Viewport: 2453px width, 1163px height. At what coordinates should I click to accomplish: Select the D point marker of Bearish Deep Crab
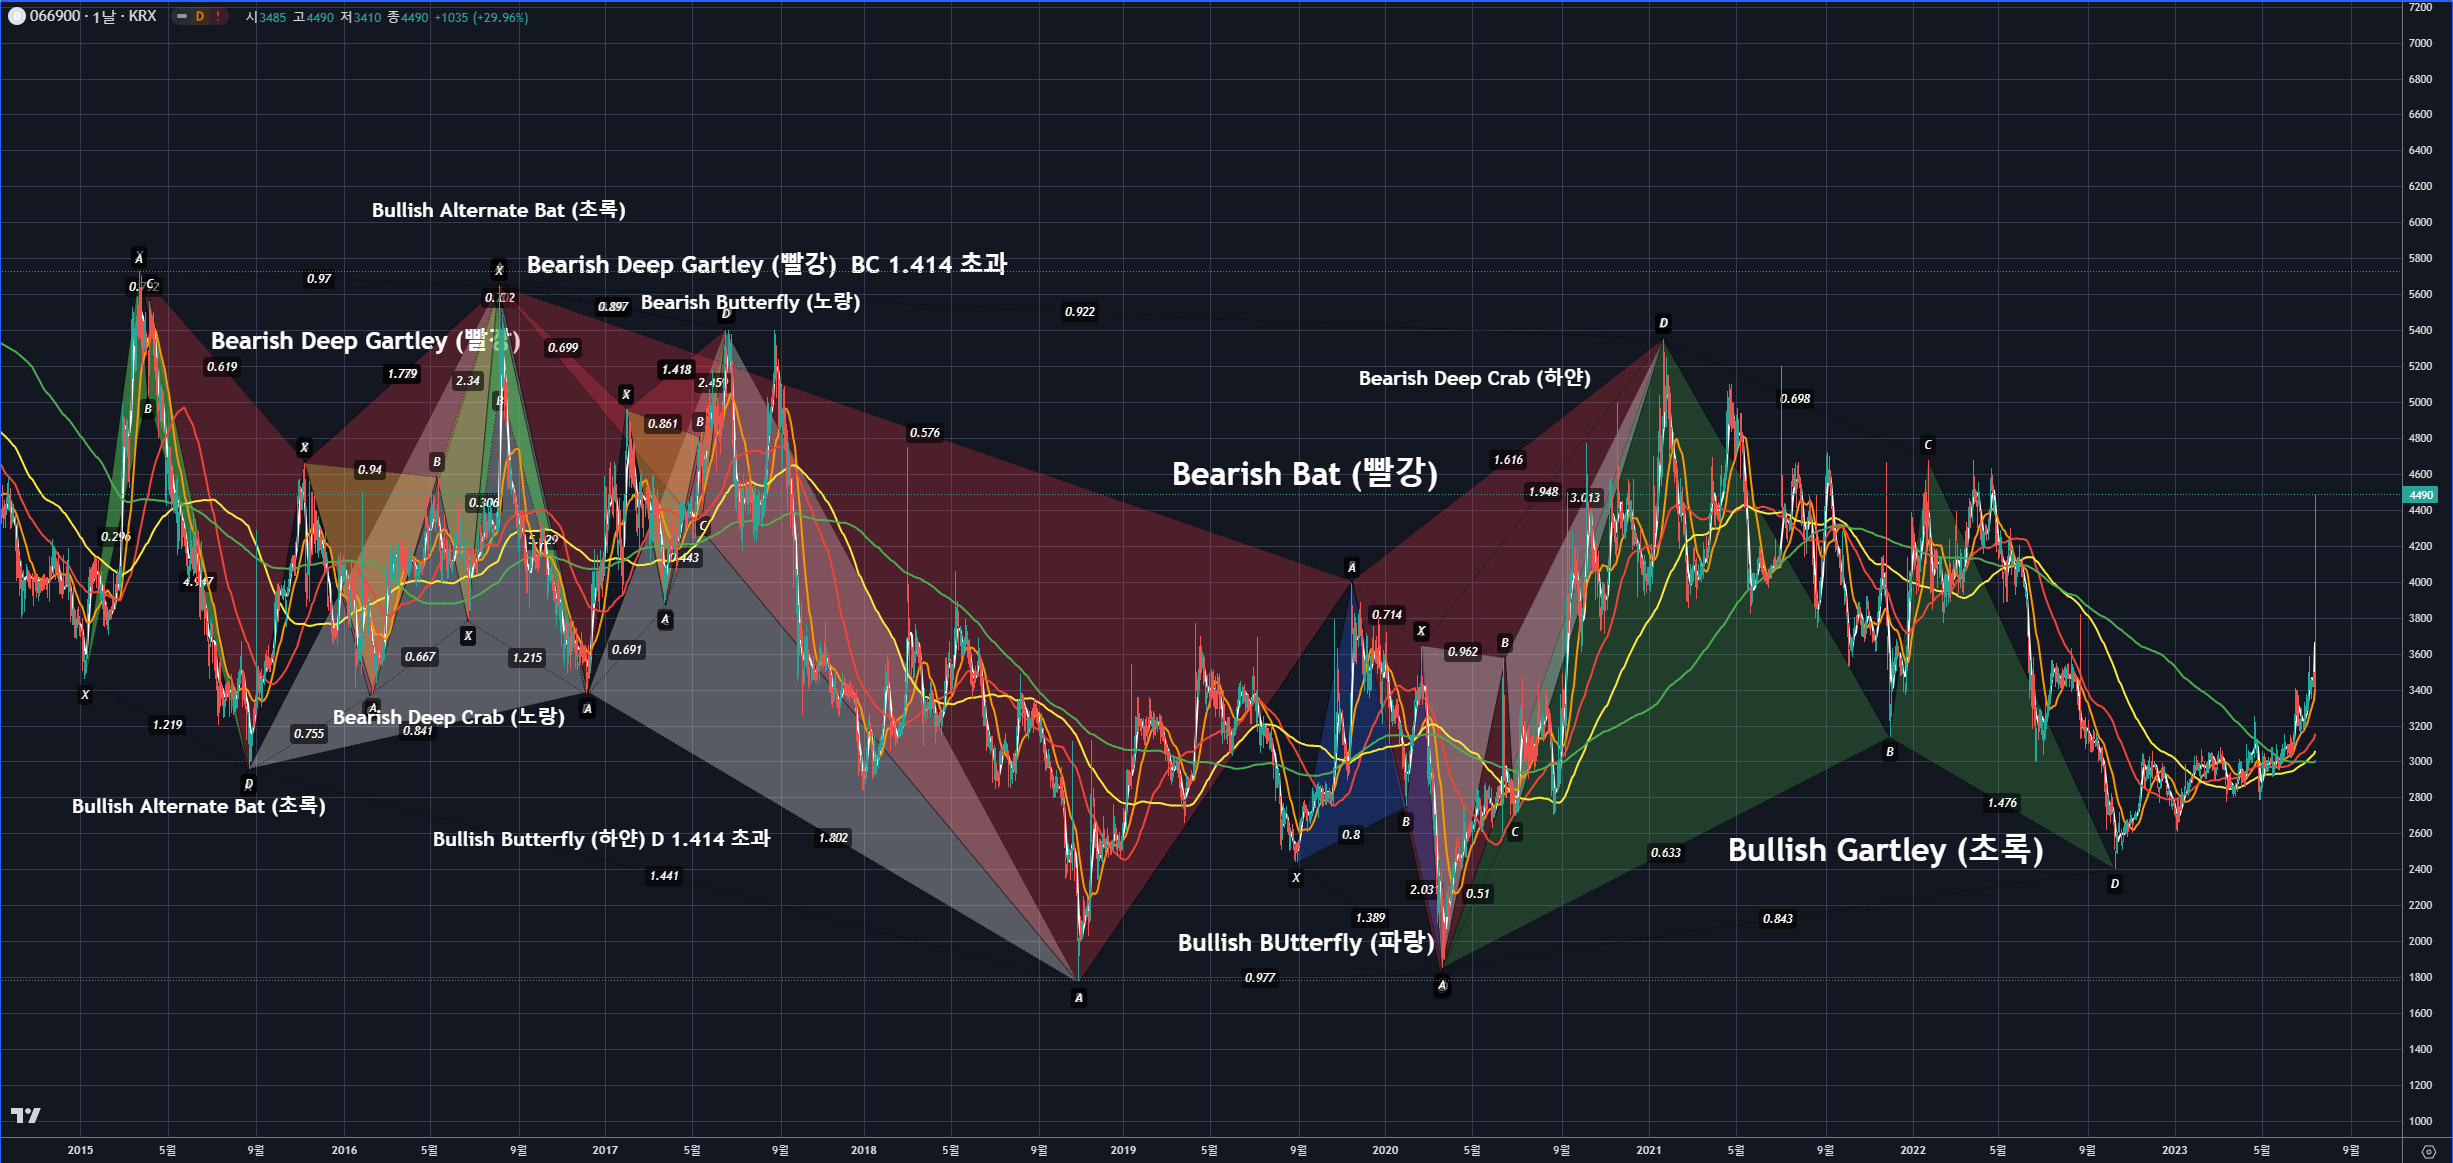pyautogui.click(x=1663, y=323)
